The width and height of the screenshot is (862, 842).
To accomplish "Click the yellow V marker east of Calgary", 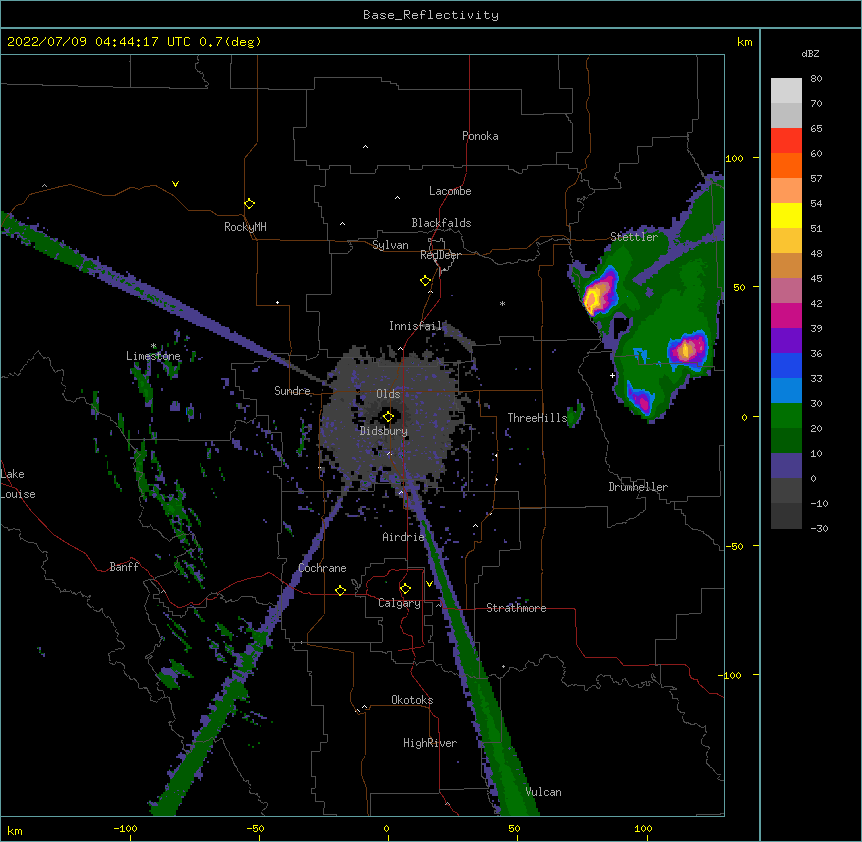I will click(x=429, y=583).
